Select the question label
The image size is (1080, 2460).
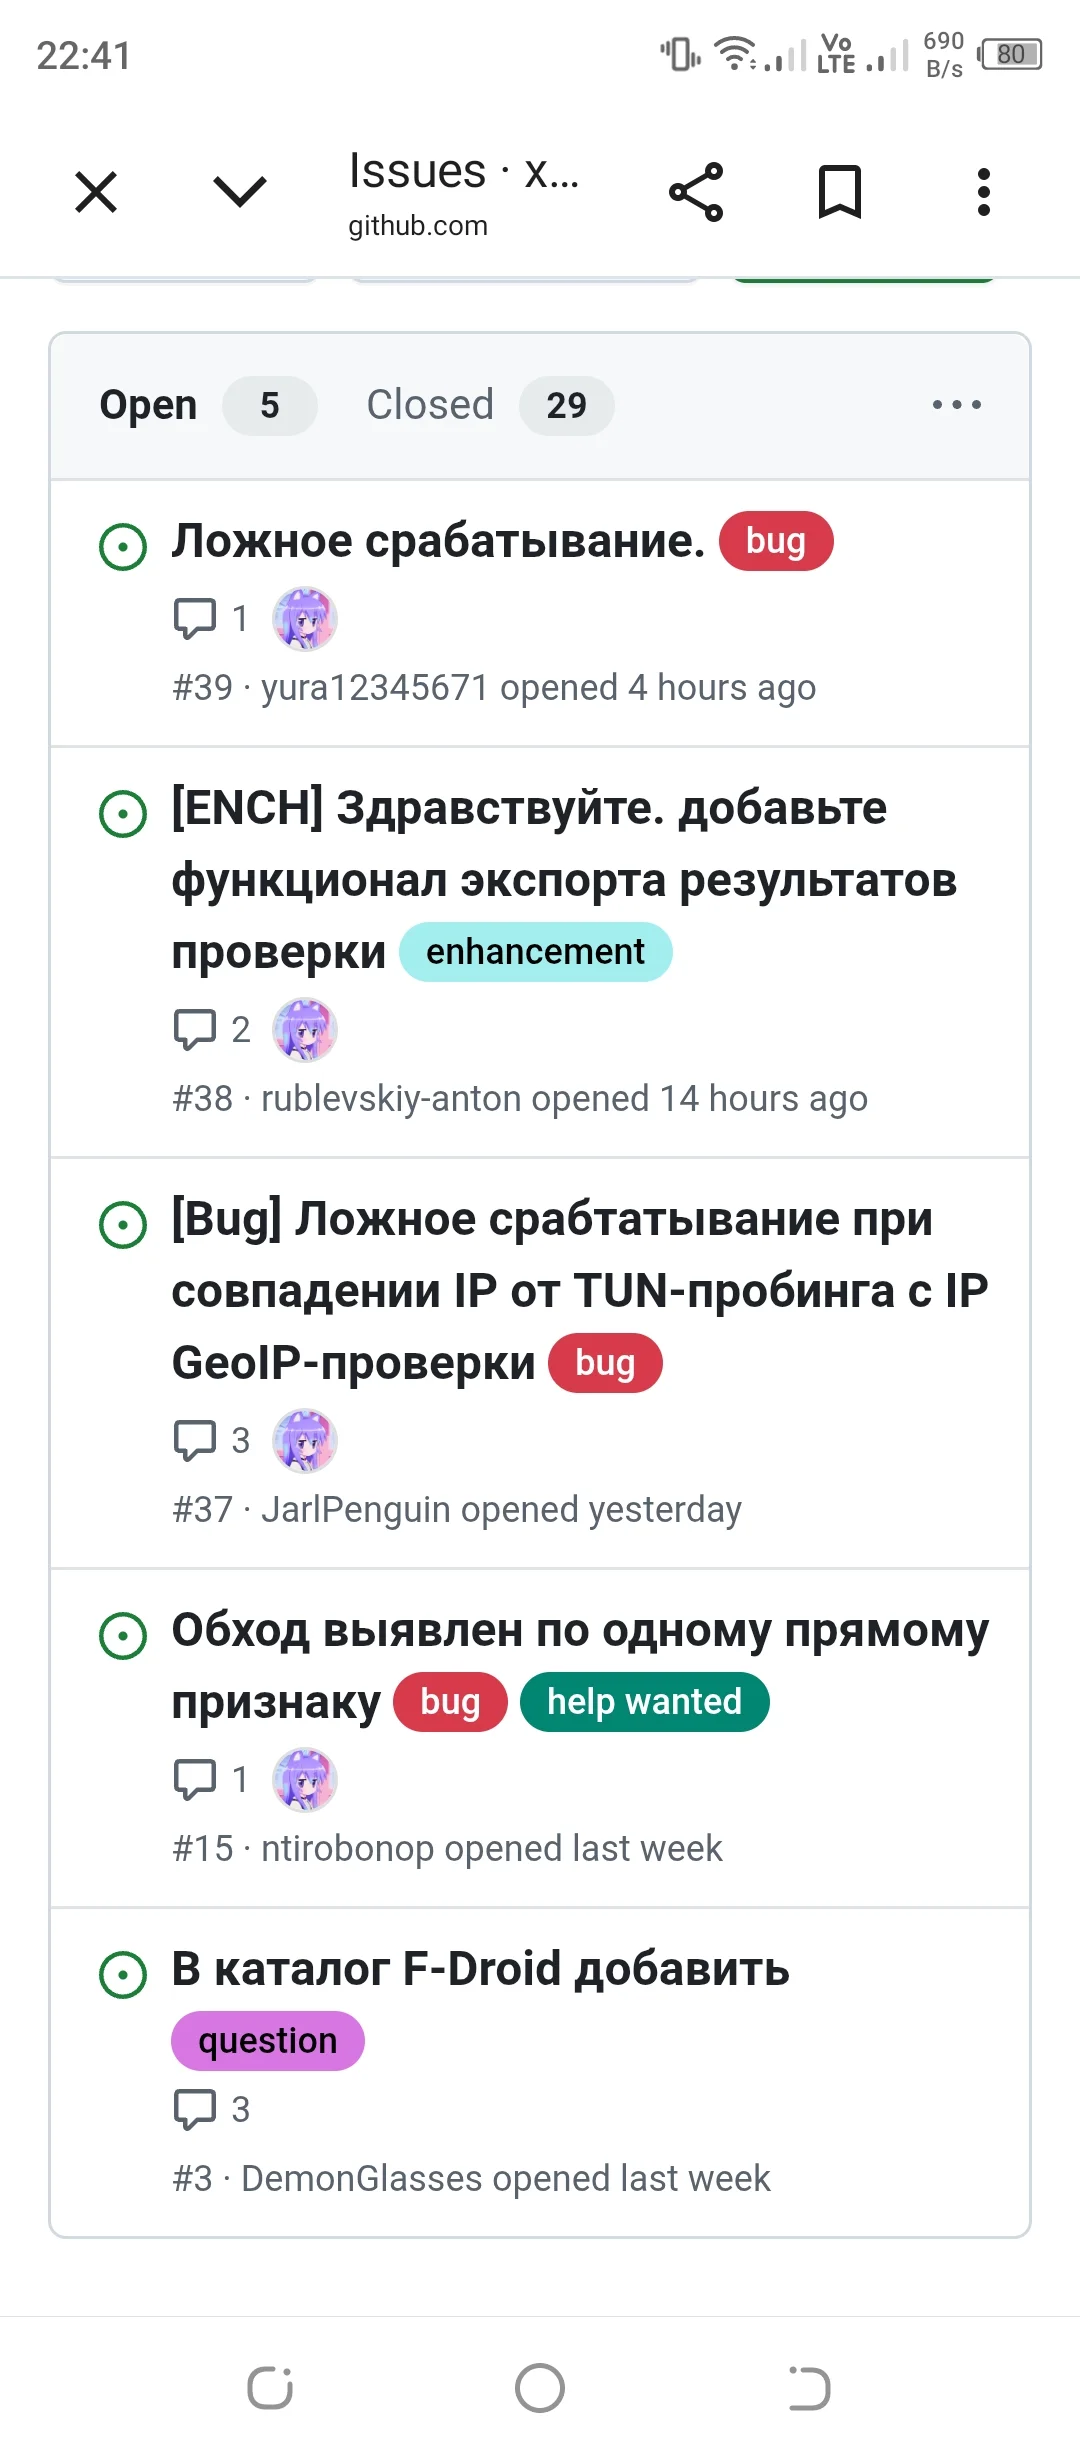click(x=268, y=2041)
